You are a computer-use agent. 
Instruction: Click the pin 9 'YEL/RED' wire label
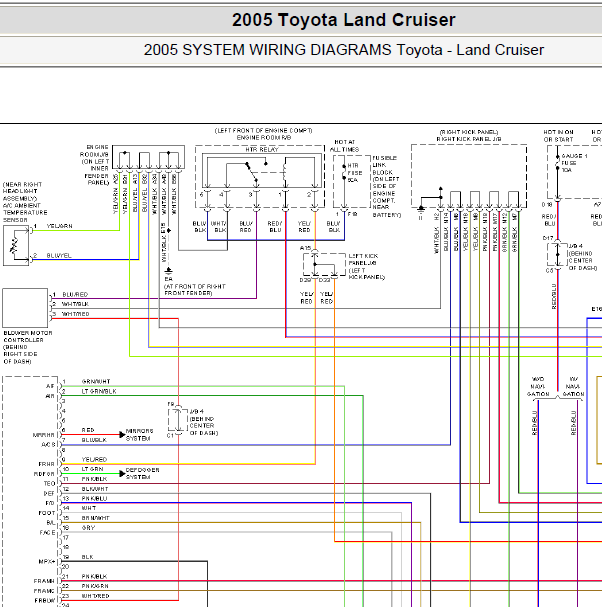[94, 460]
